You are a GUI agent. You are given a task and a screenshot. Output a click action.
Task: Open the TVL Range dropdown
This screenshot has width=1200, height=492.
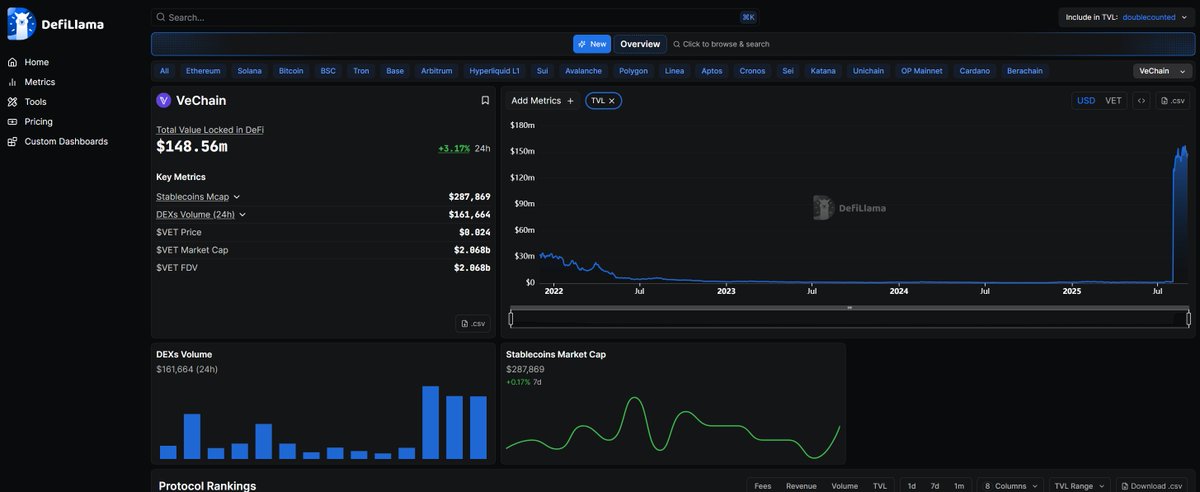pyautogui.click(x=1079, y=486)
